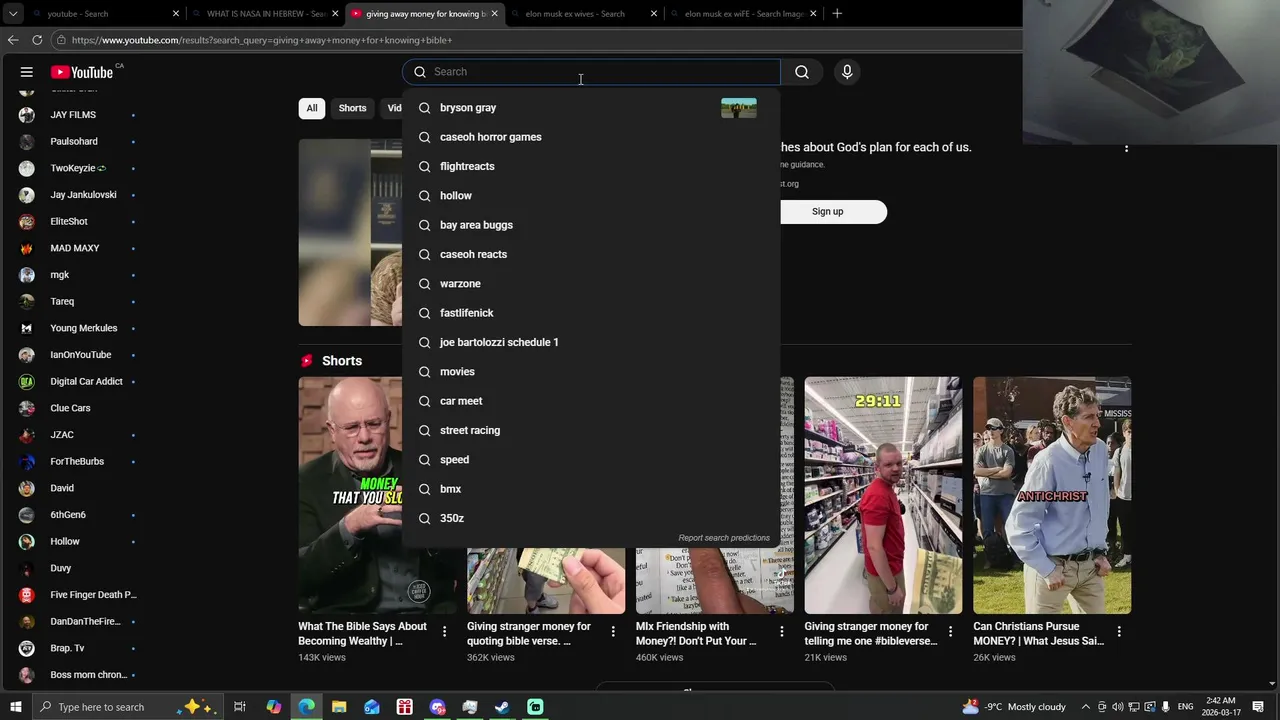Select 'fastlifenick' search suggestion
This screenshot has height=720, width=1280.
[591, 313]
